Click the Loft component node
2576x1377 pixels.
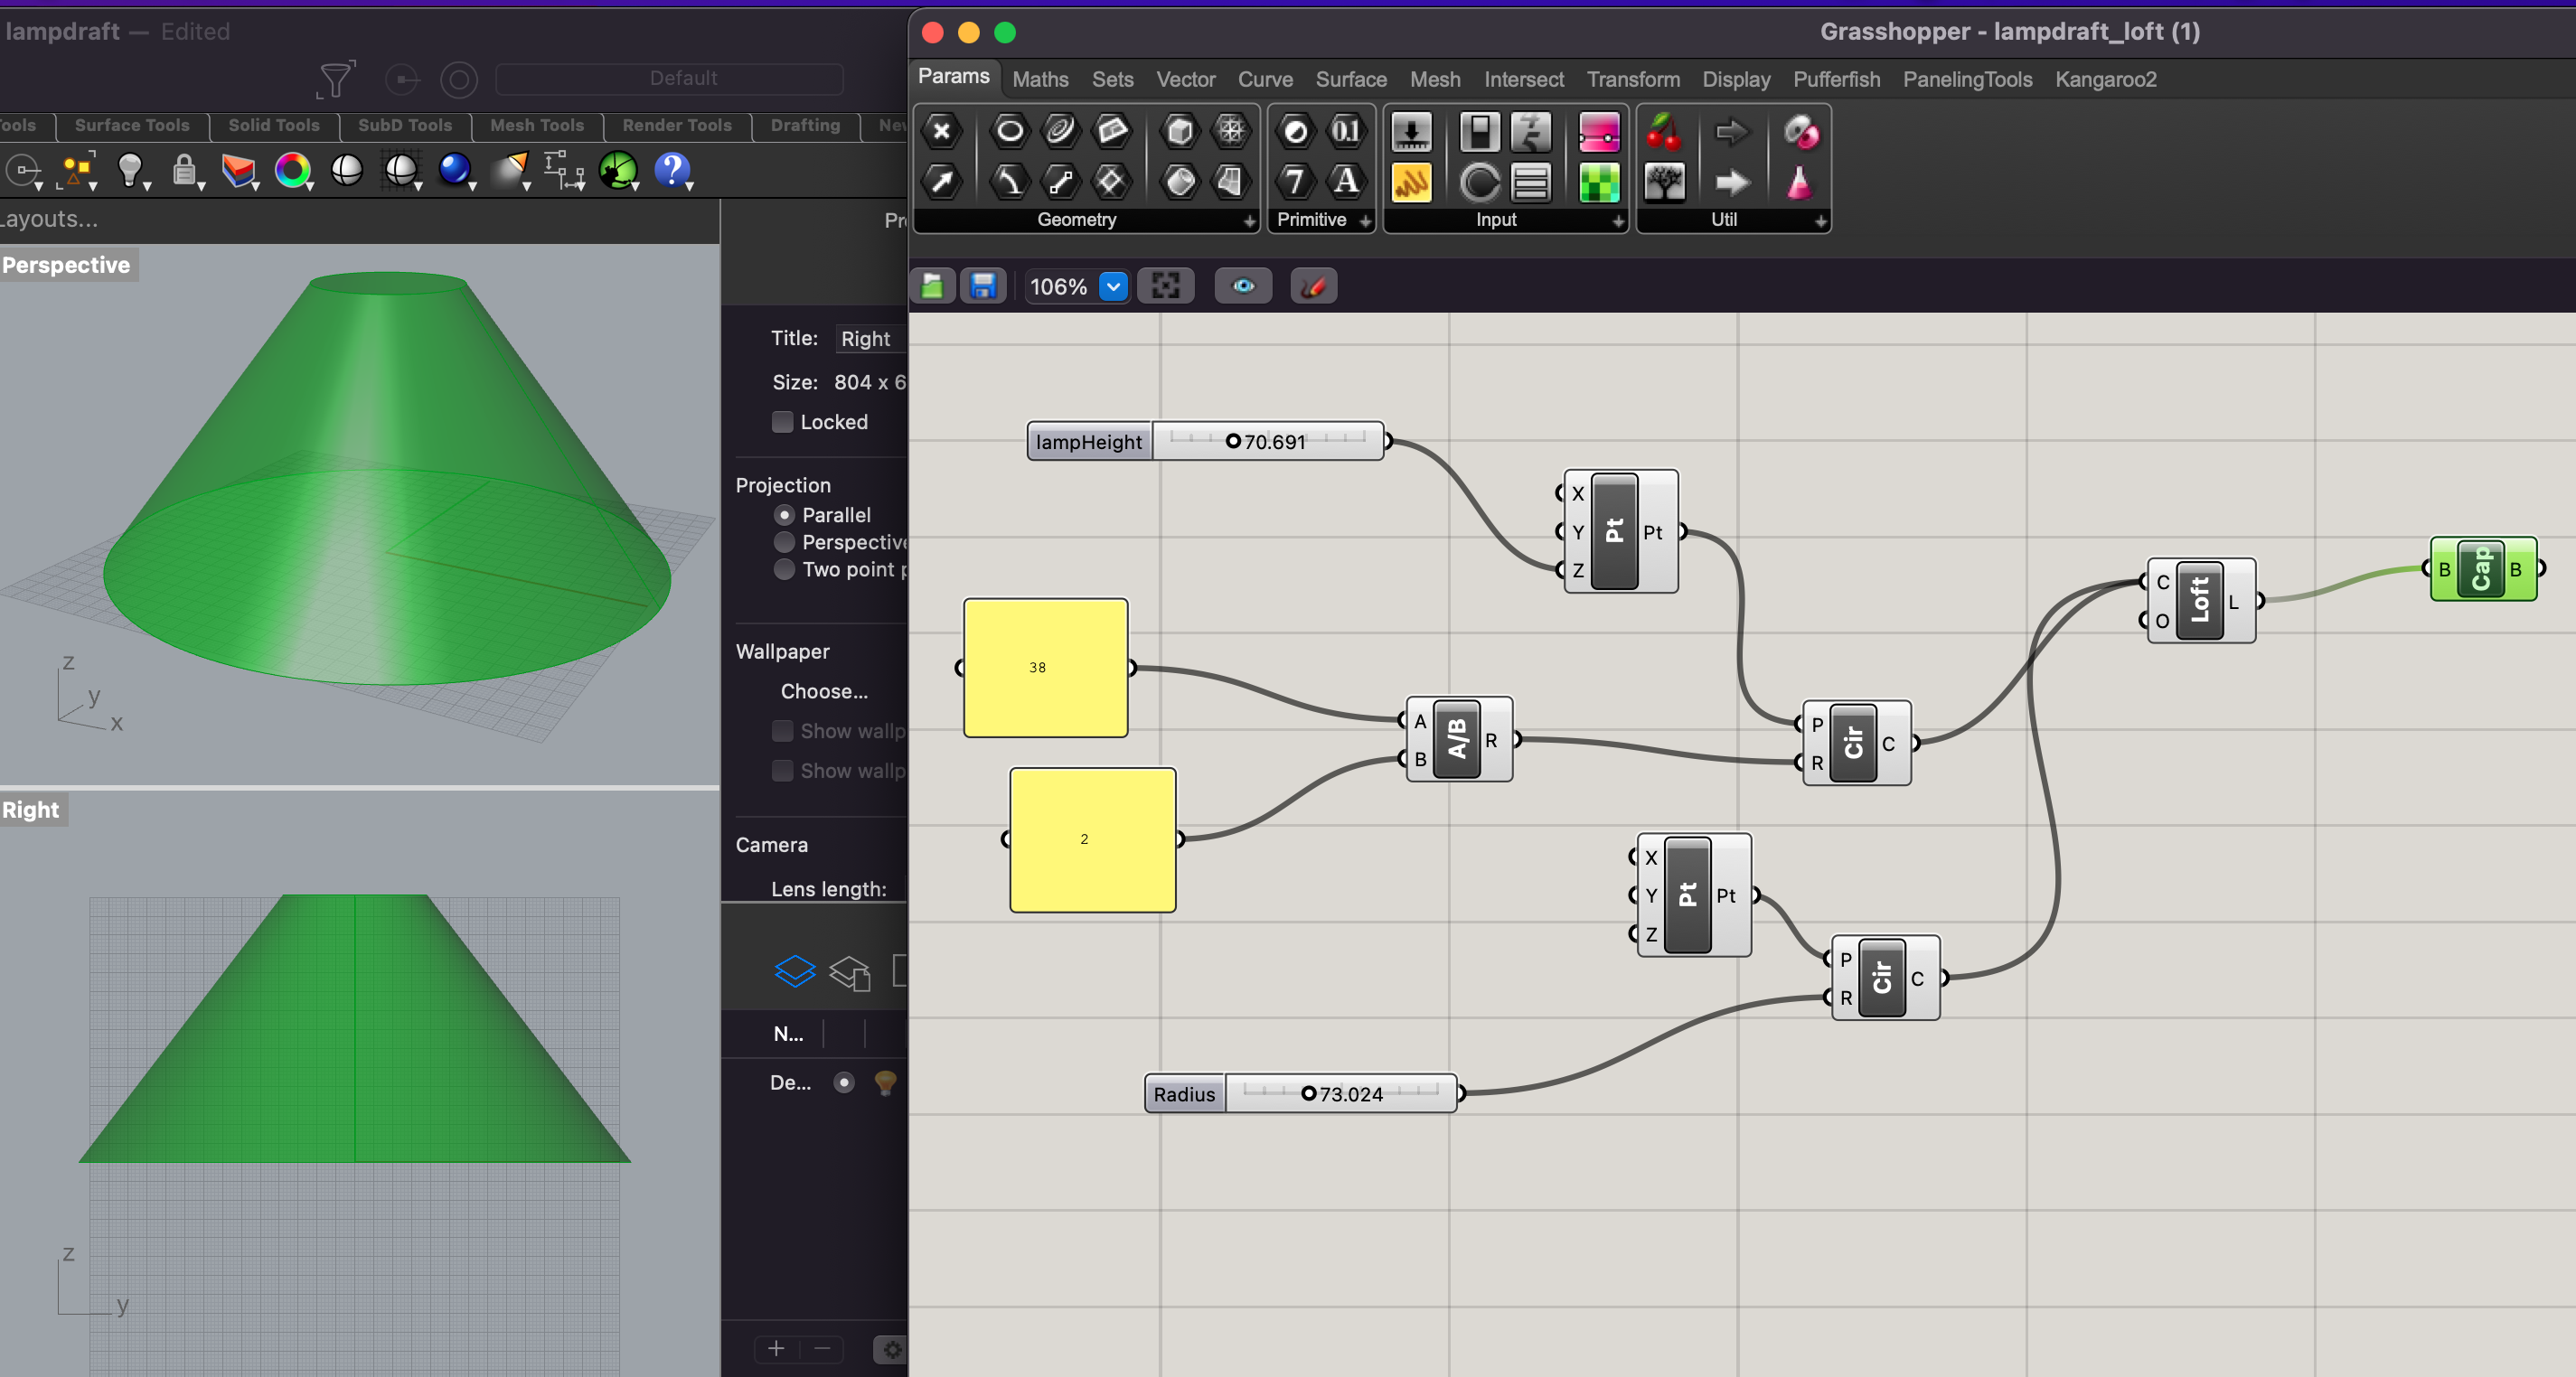[2200, 600]
